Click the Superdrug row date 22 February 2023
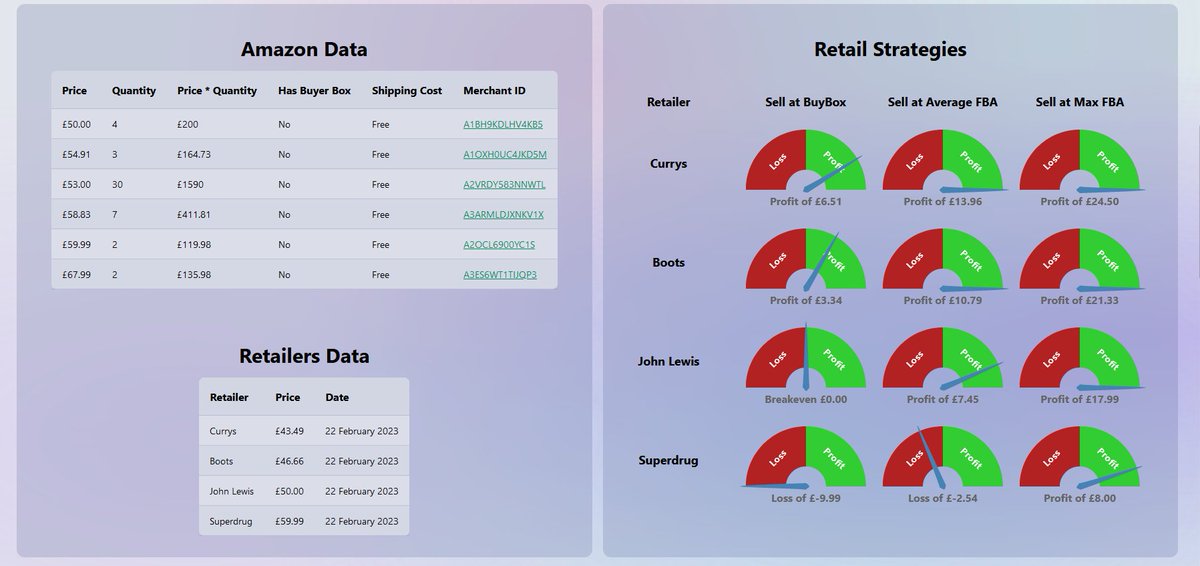The width and height of the screenshot is (1200, 566). pyautogui.click(x=362, y=521)
